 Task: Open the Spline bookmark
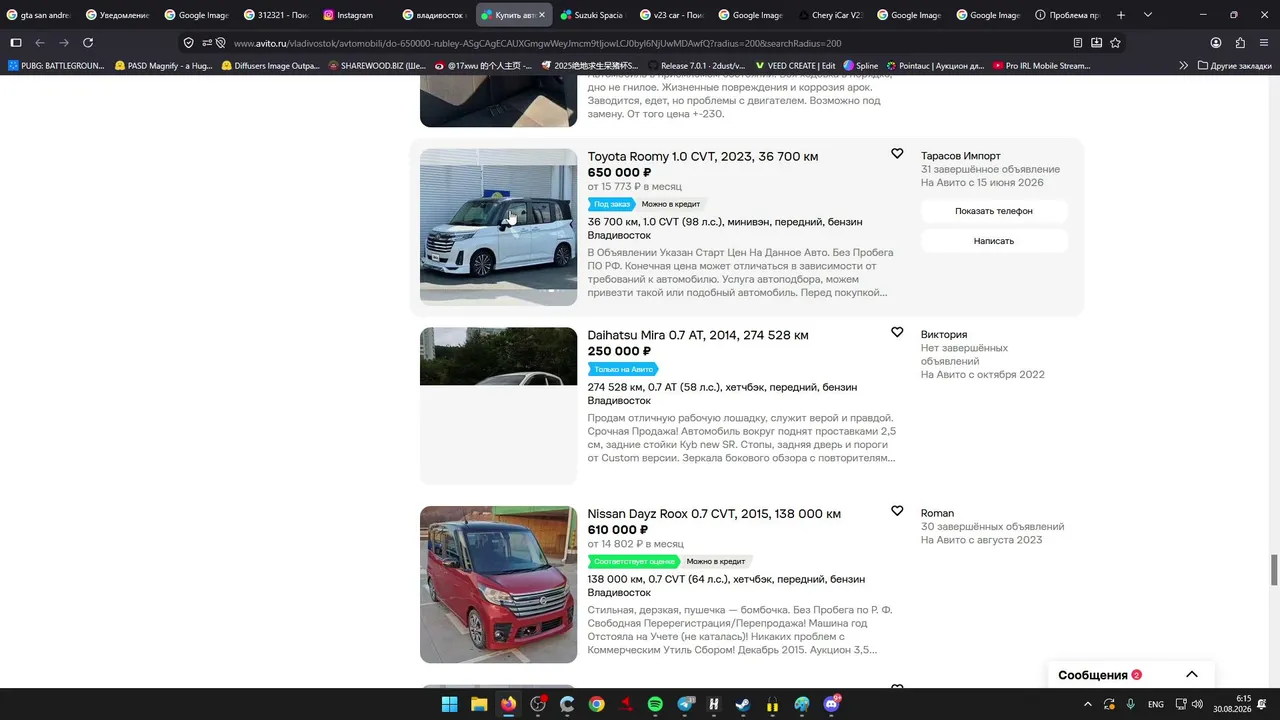coord(861,66)
